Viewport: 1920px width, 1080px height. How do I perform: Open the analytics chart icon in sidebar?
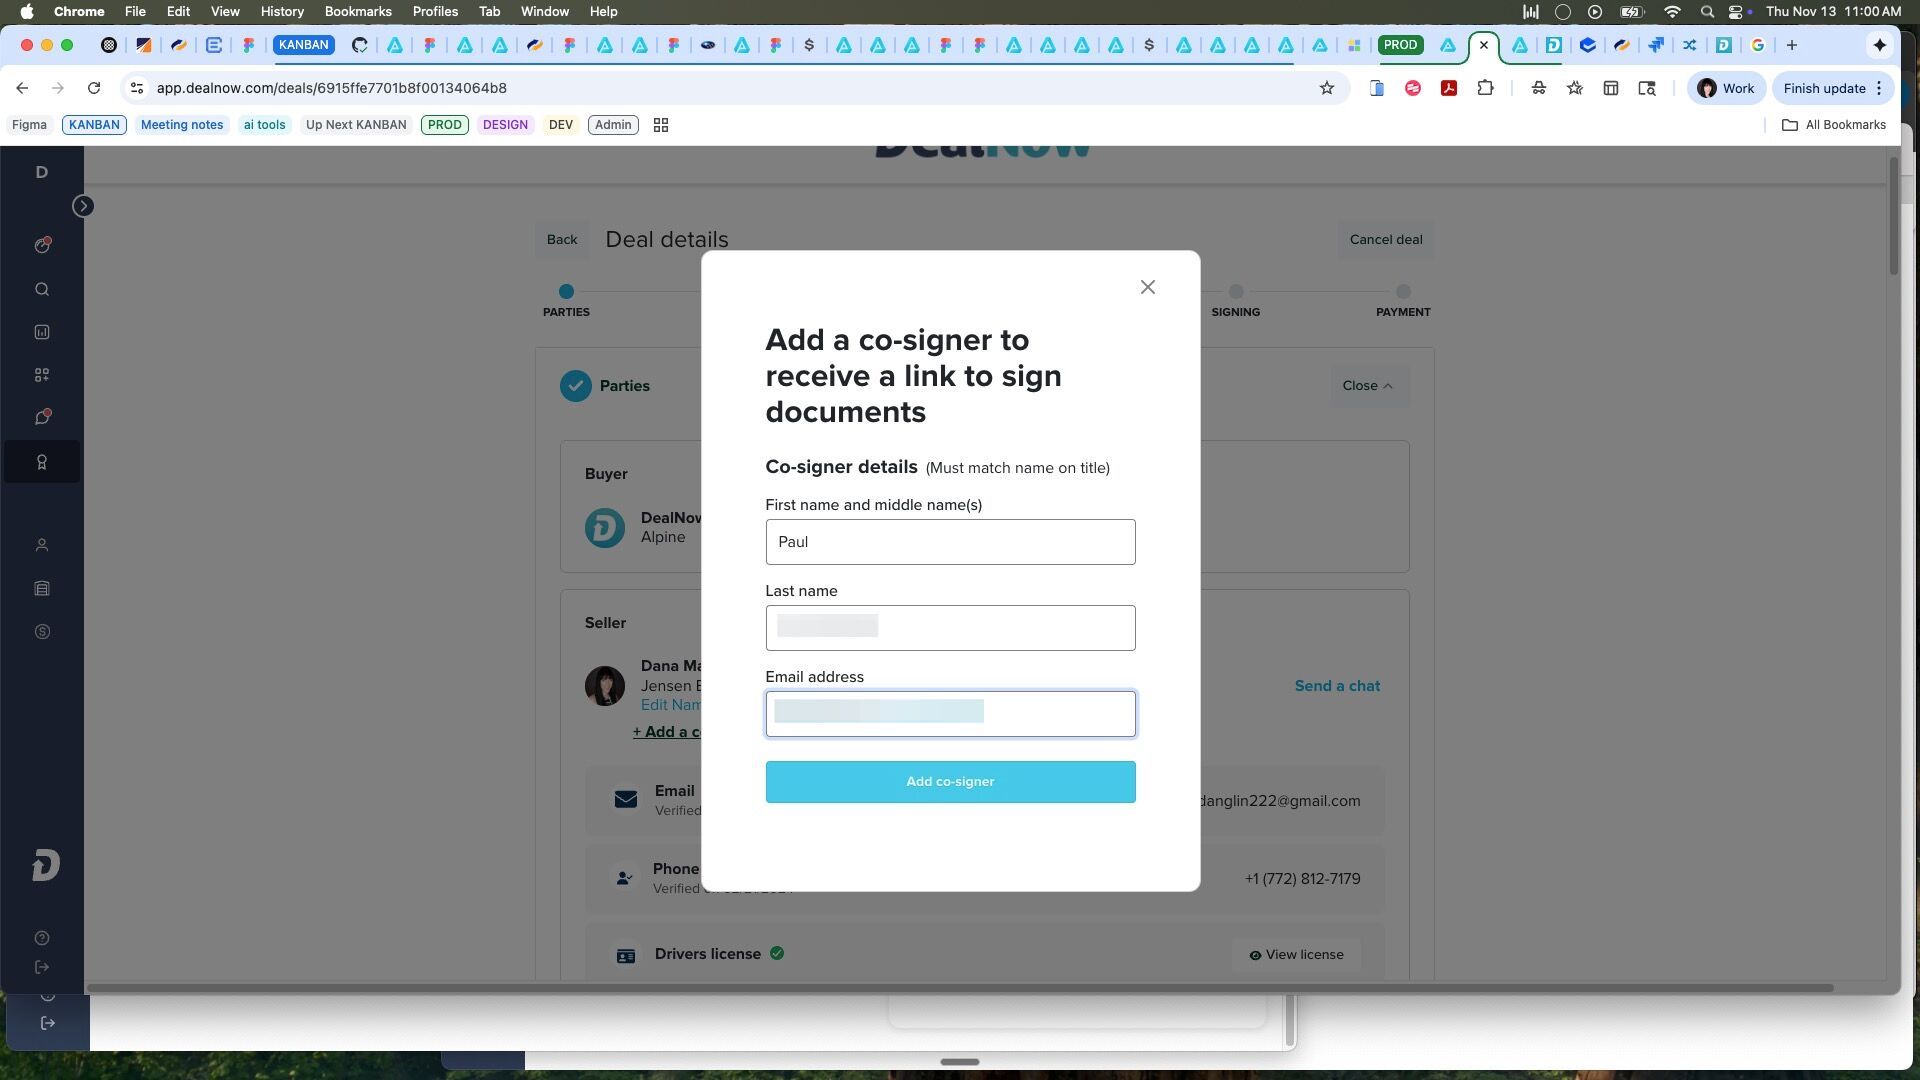42,332
